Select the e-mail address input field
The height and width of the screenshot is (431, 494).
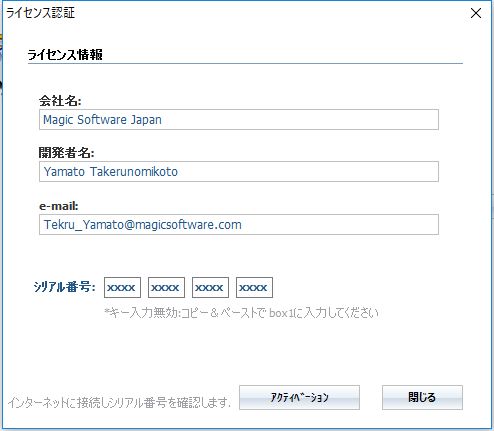[239, 224]
